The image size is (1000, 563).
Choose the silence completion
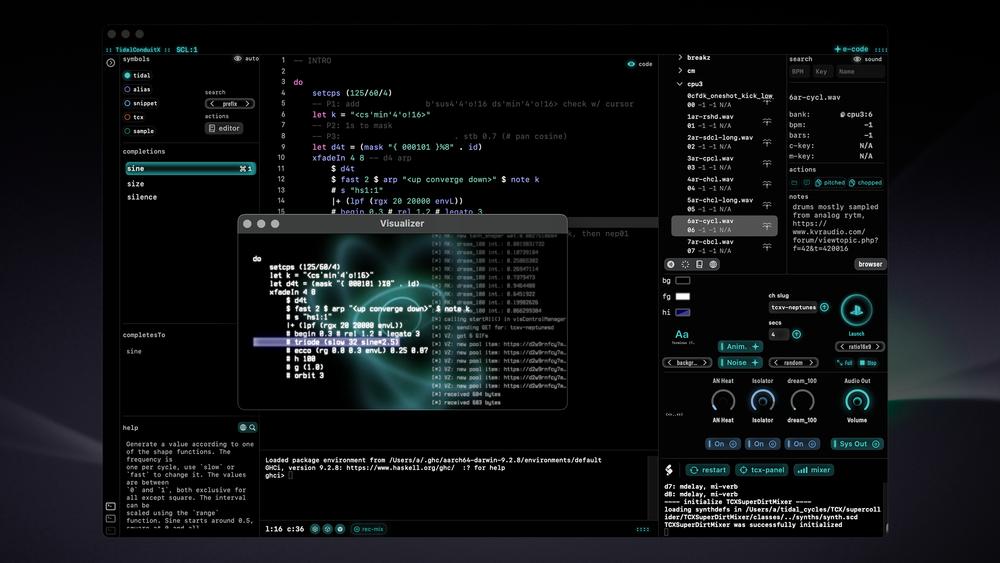(x=142, y=197)
